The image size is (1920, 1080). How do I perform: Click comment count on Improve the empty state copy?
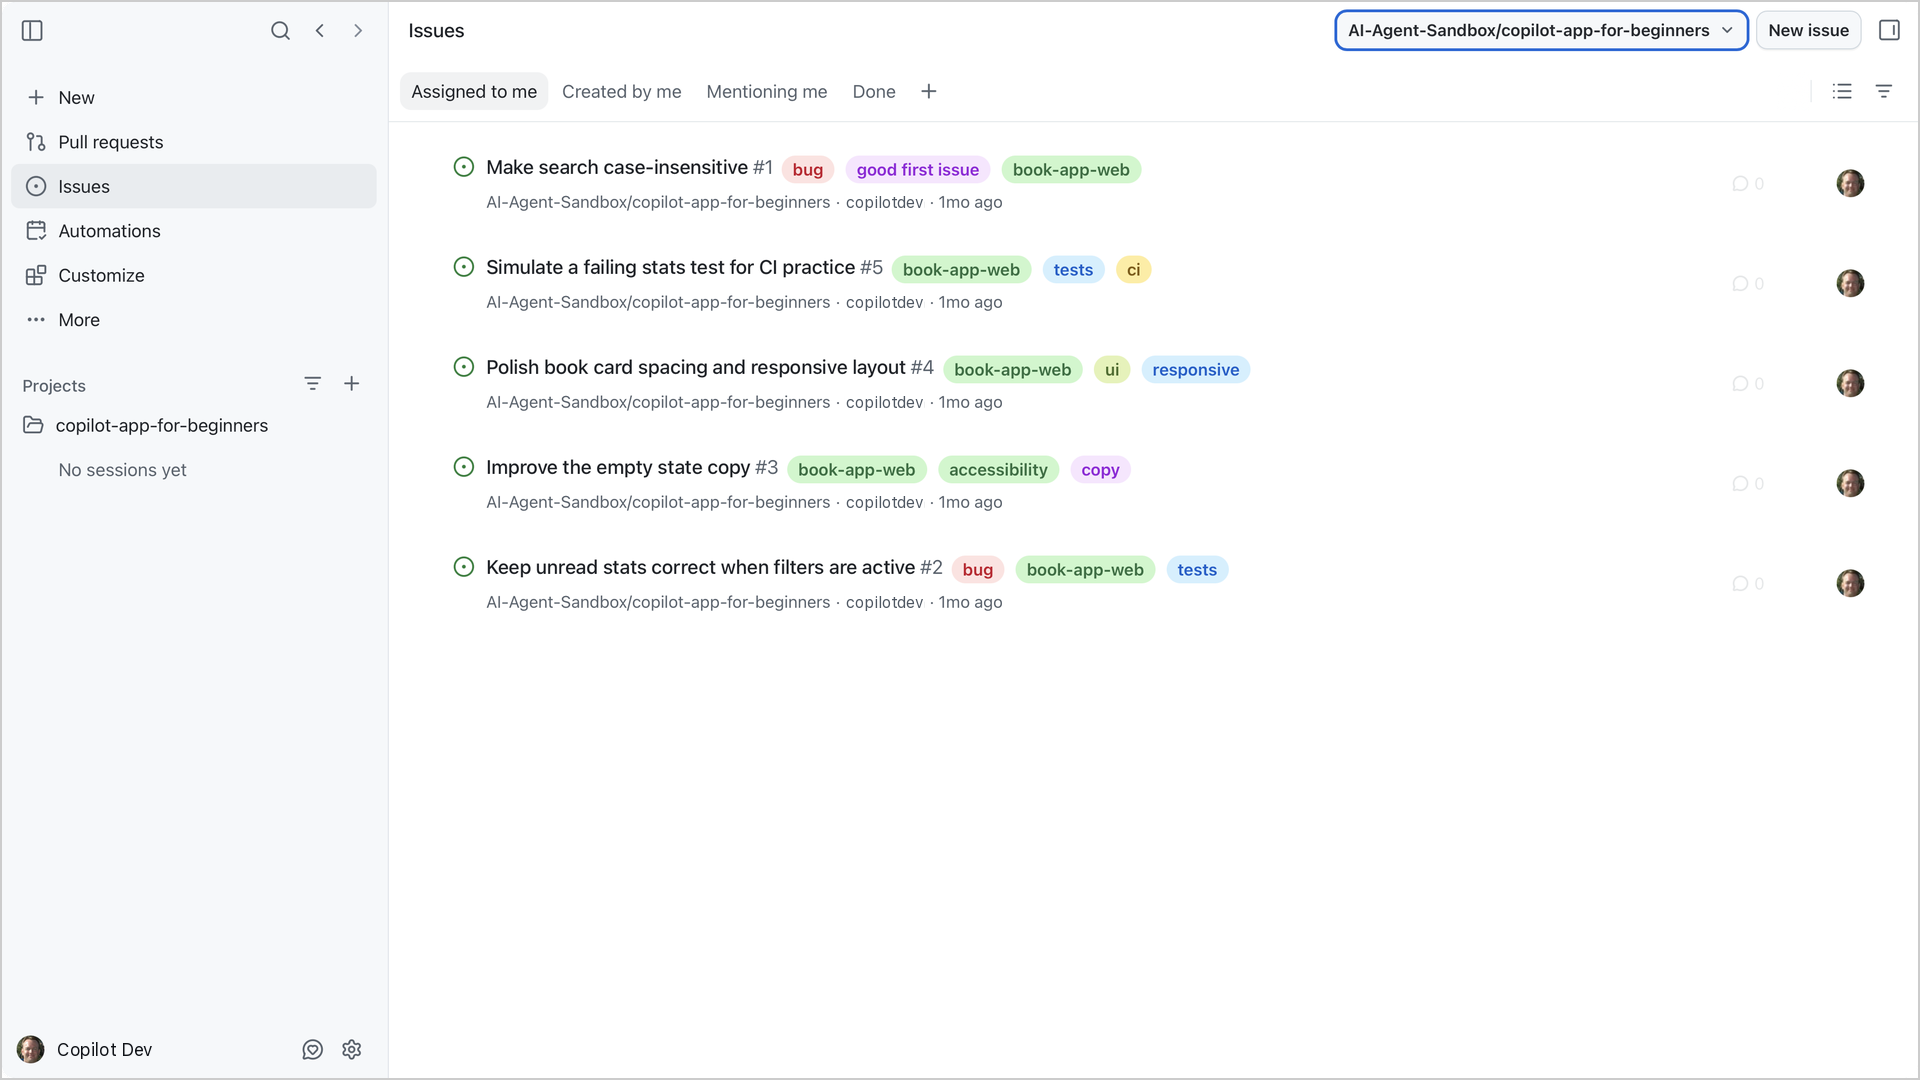(1748, 484)
